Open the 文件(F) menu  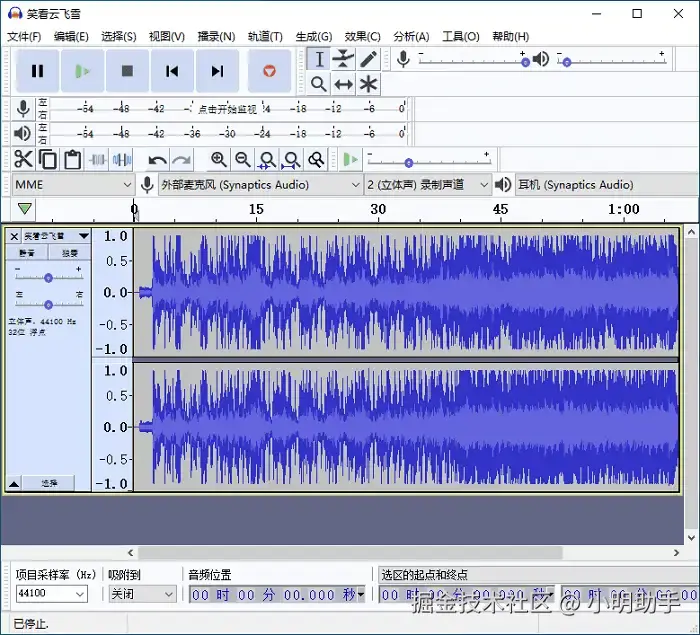[24, 36]
